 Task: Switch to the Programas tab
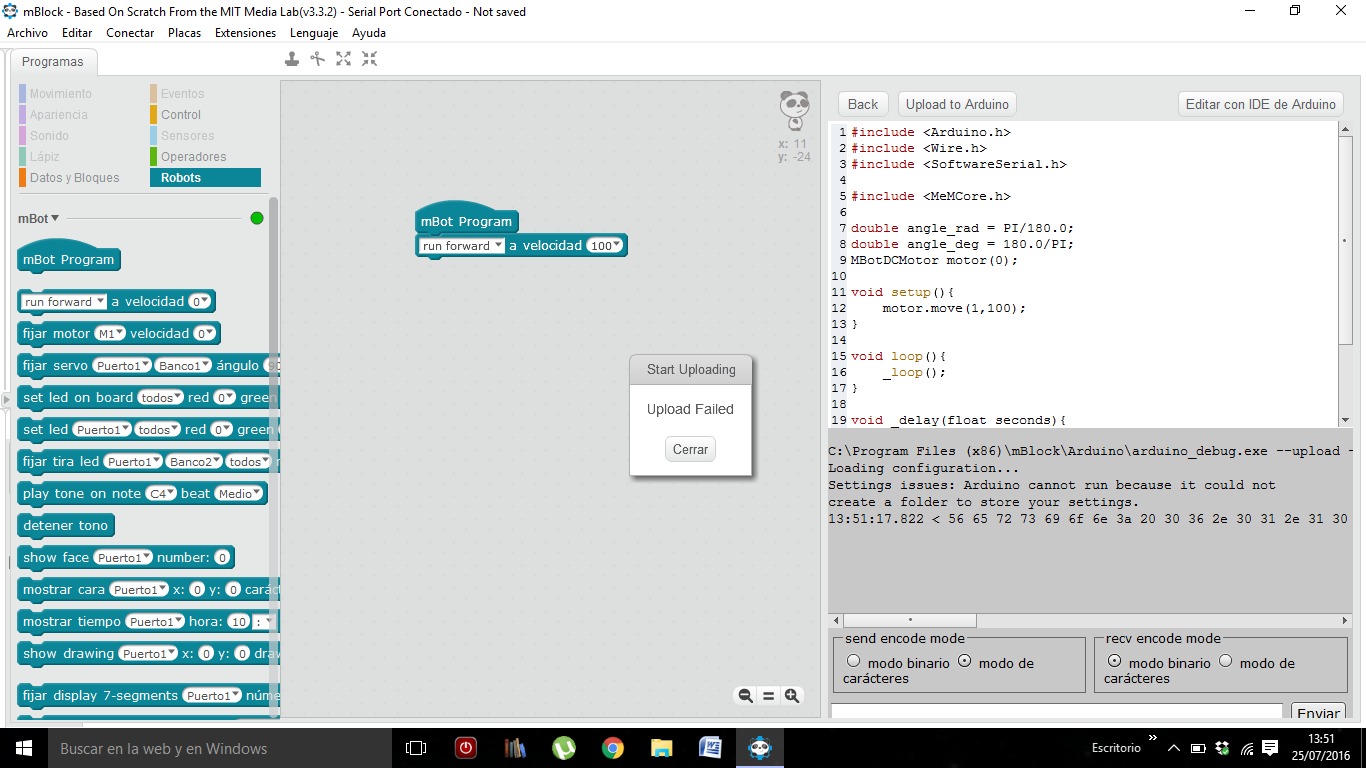(x=53, y=62)
